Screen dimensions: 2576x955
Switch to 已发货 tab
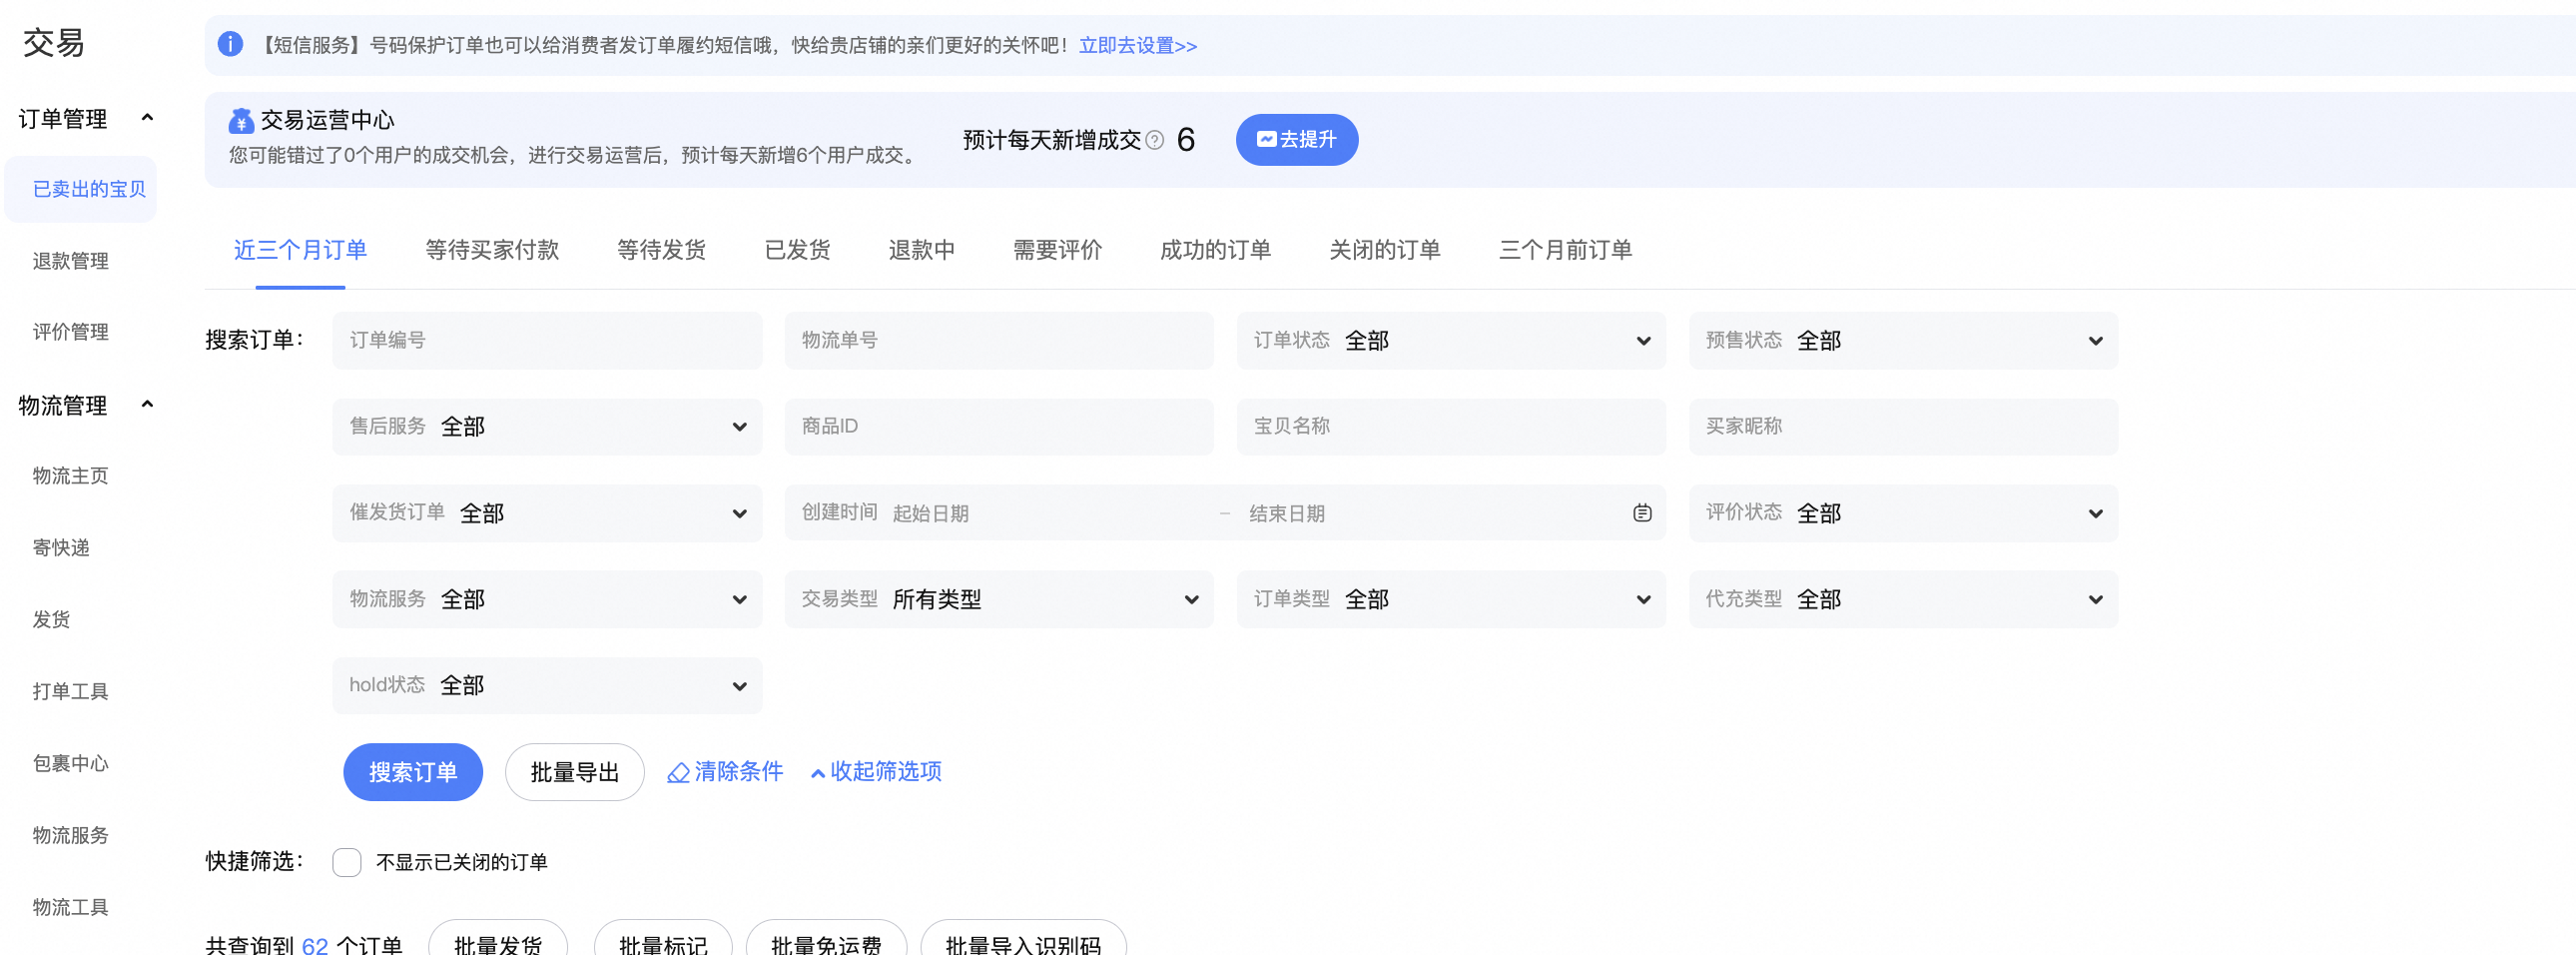(797, 250)
